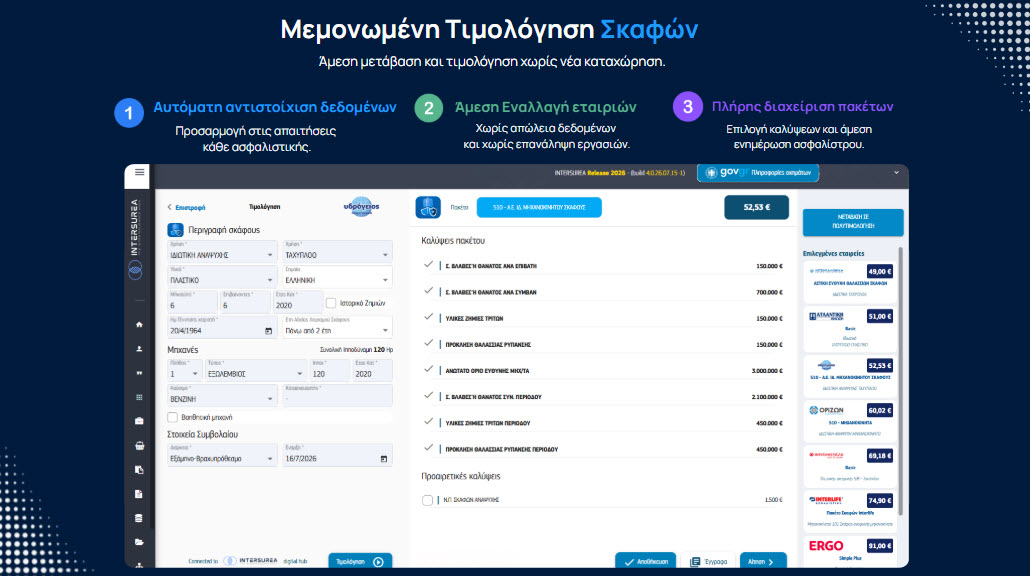
Task: Open the engine count dropdown showing 1
Action: pyautogui.click(x=184, y=370)
